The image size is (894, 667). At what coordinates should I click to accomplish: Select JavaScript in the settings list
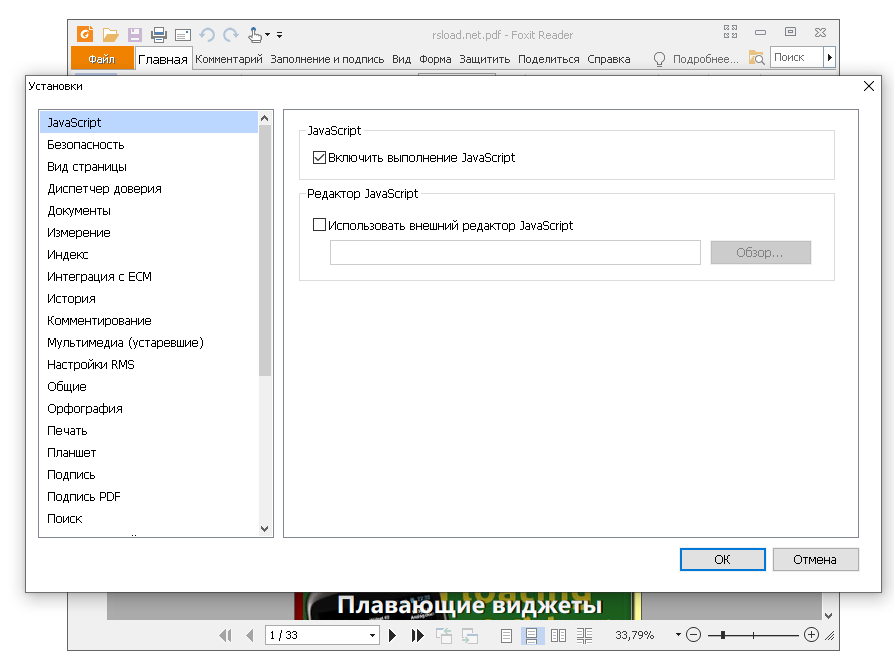click(x=149, y=123)
